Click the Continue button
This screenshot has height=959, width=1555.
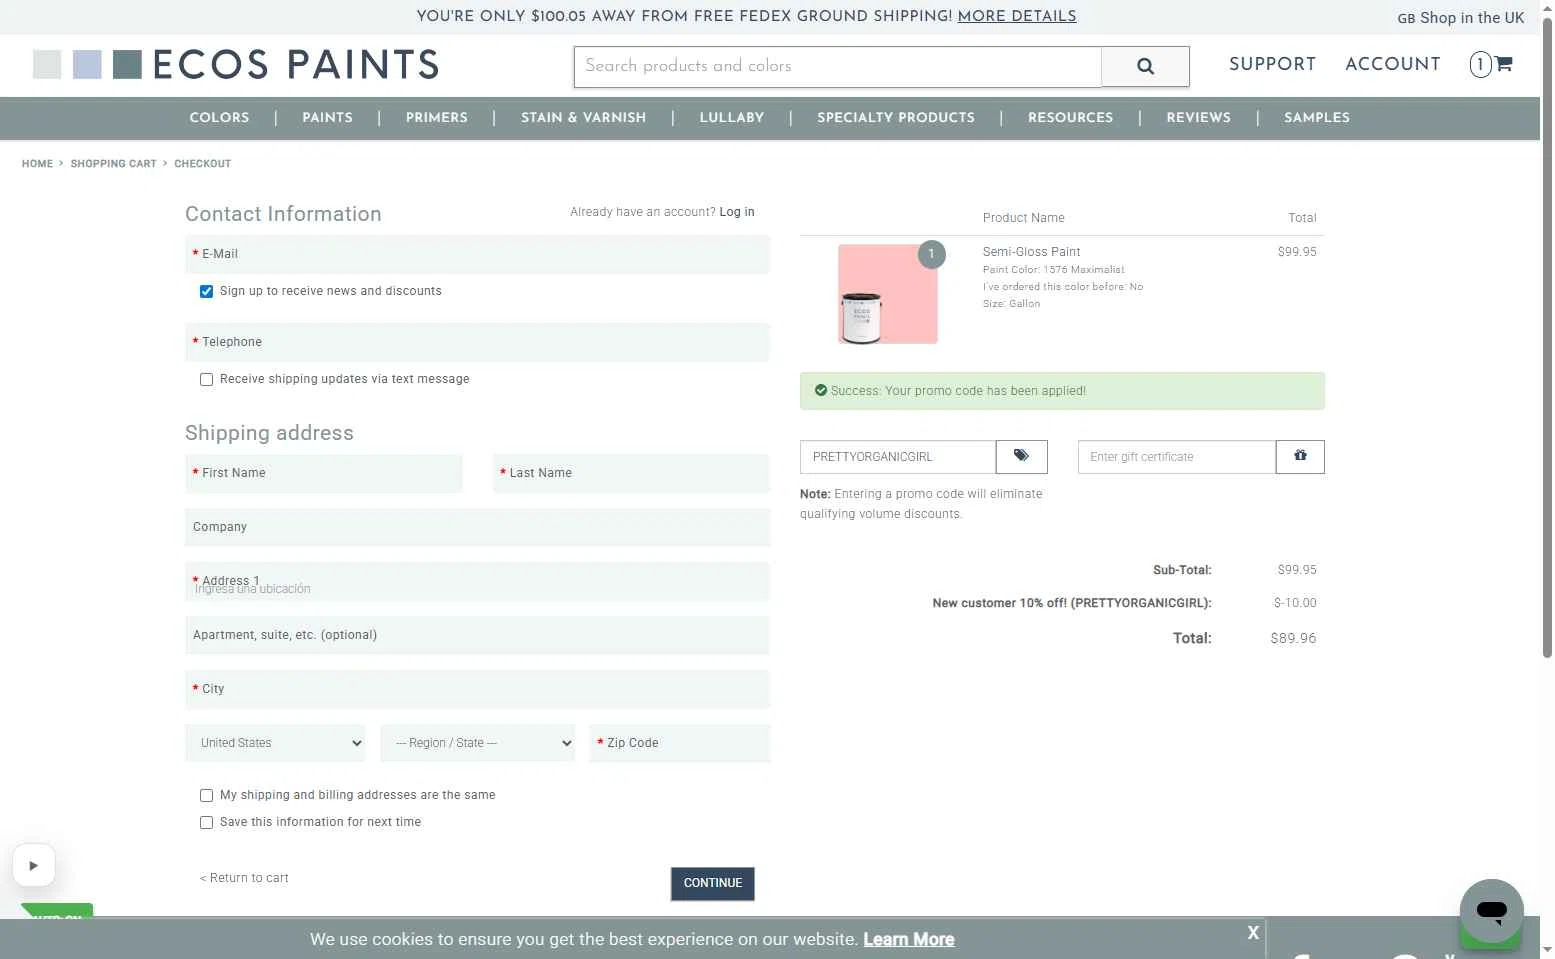tap(712, 883)
